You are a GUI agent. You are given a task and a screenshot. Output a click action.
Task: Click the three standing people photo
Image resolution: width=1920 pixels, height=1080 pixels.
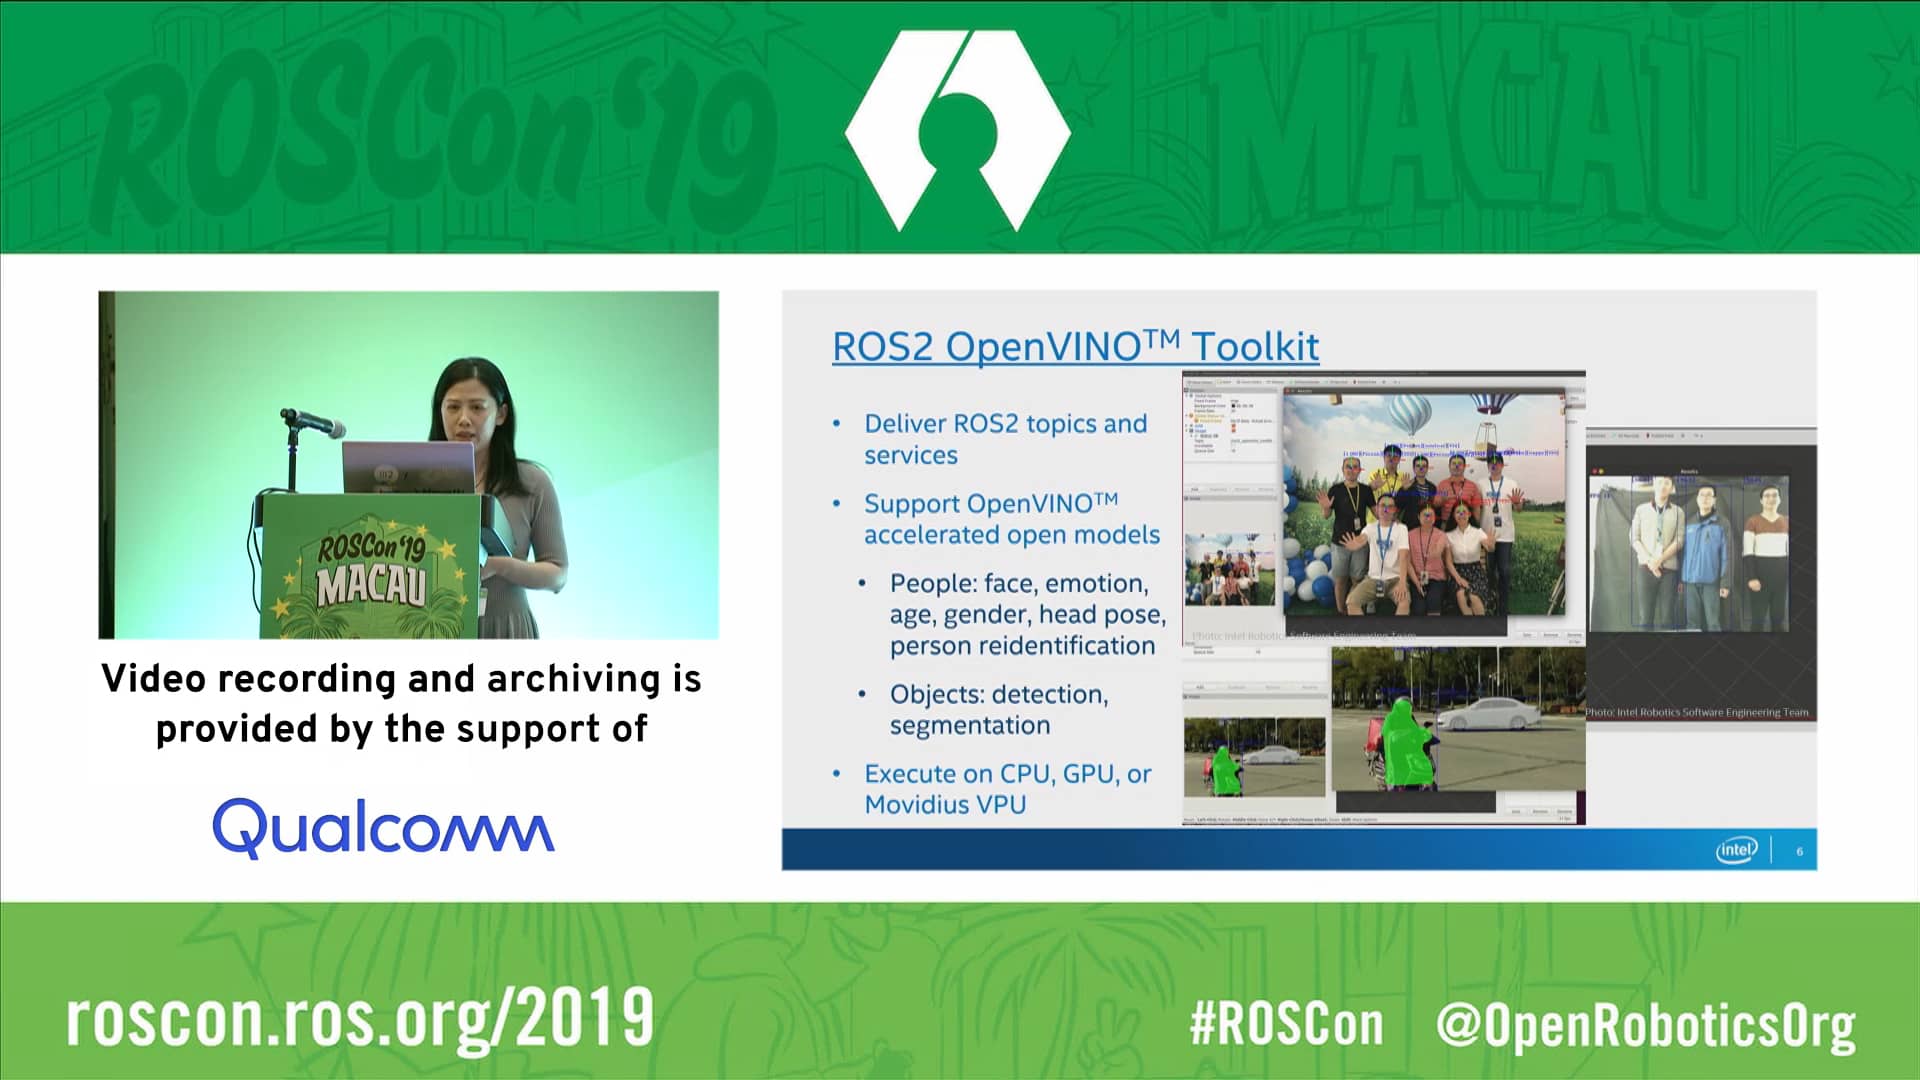tap(1689, 553)
